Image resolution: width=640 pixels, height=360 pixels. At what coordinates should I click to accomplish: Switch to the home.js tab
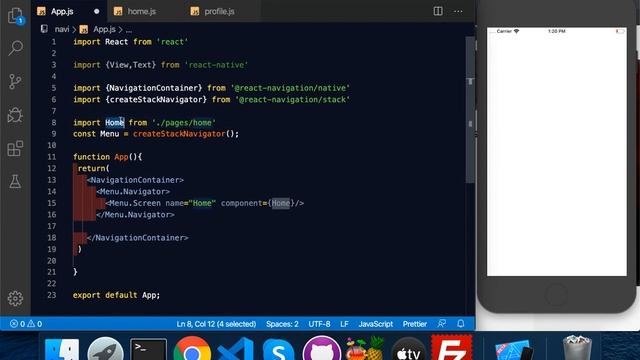point(141,11)
